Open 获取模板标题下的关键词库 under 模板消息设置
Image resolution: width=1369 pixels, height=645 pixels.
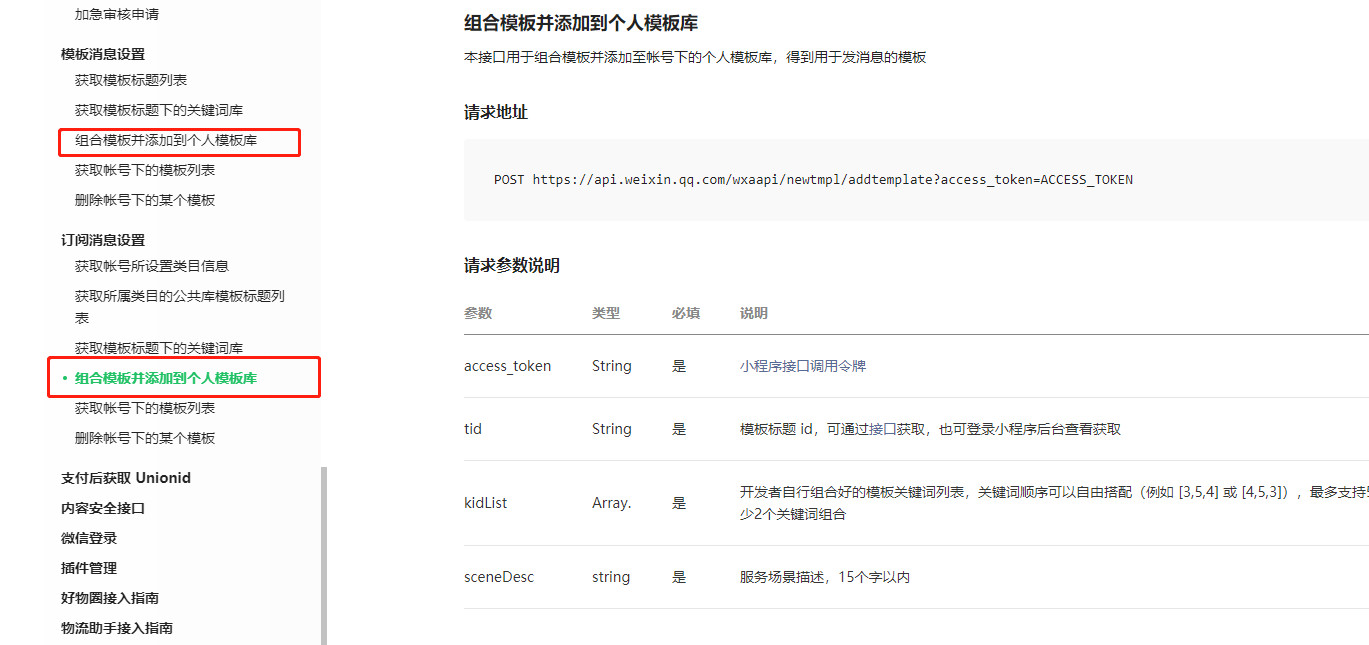pyautogui.click(x=159, y=110)
